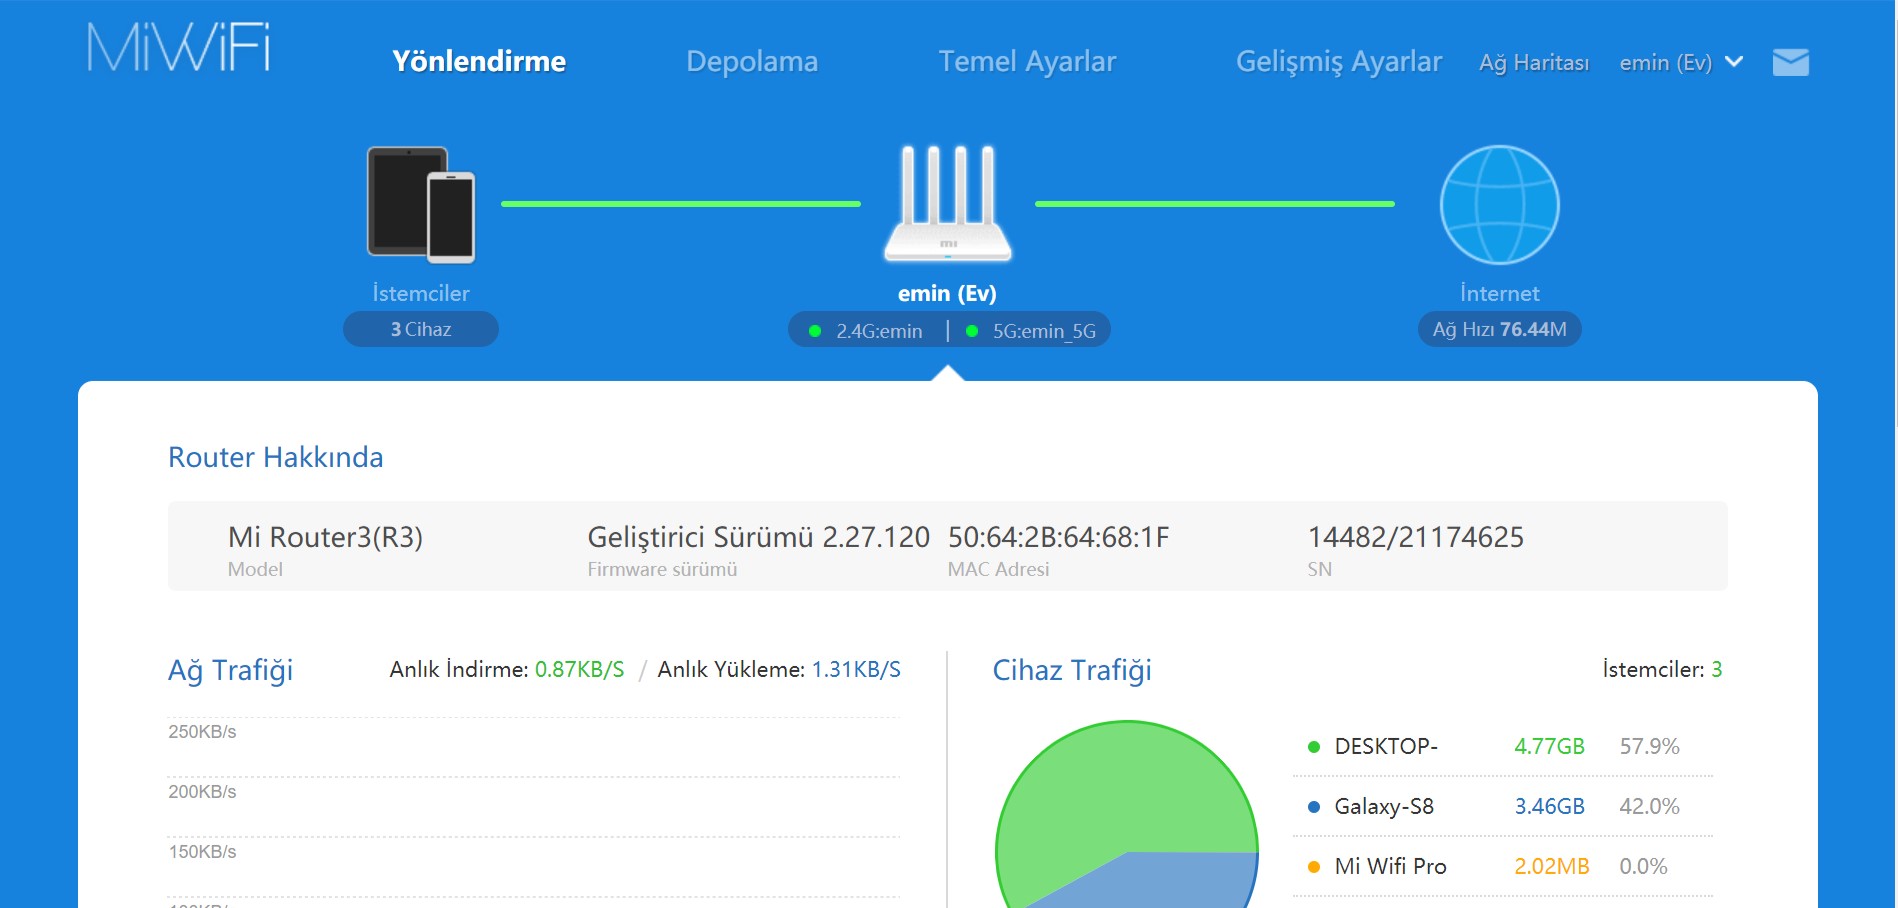1898x908 pixels.
Task: Click the 5G:emin_5G network label
Action: (1044, 331)
